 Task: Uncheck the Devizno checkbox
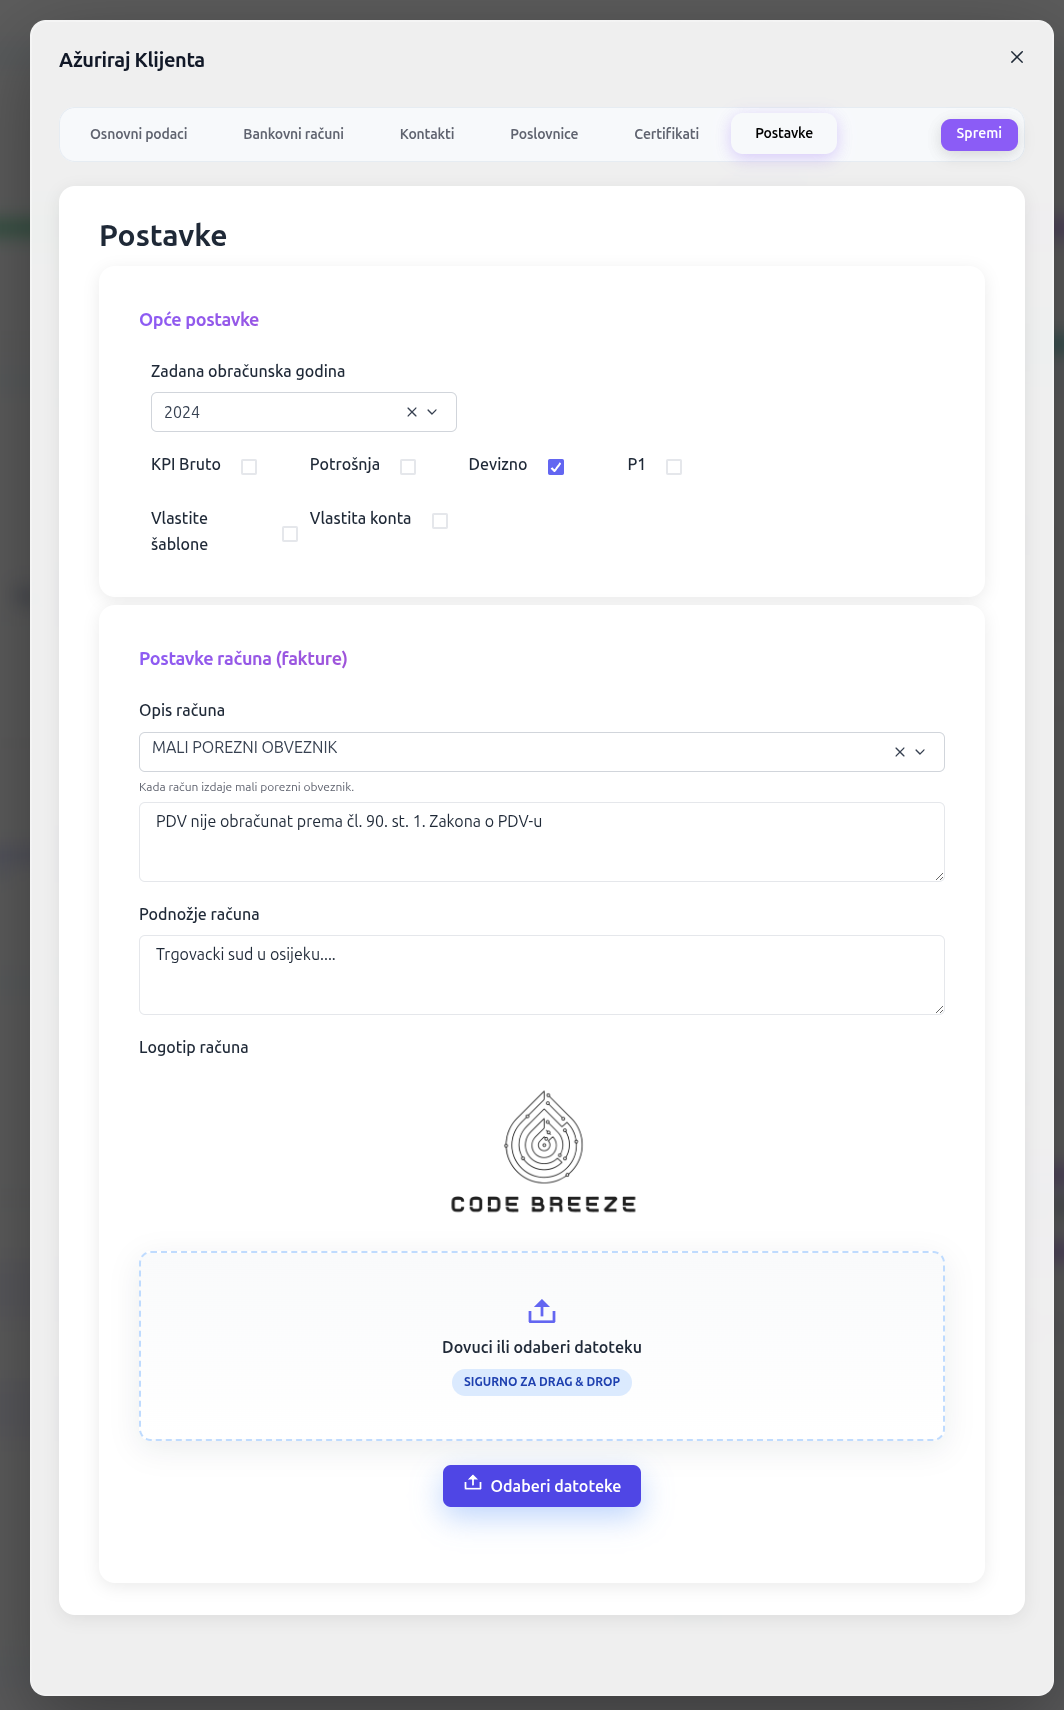[x=556, y=467]
